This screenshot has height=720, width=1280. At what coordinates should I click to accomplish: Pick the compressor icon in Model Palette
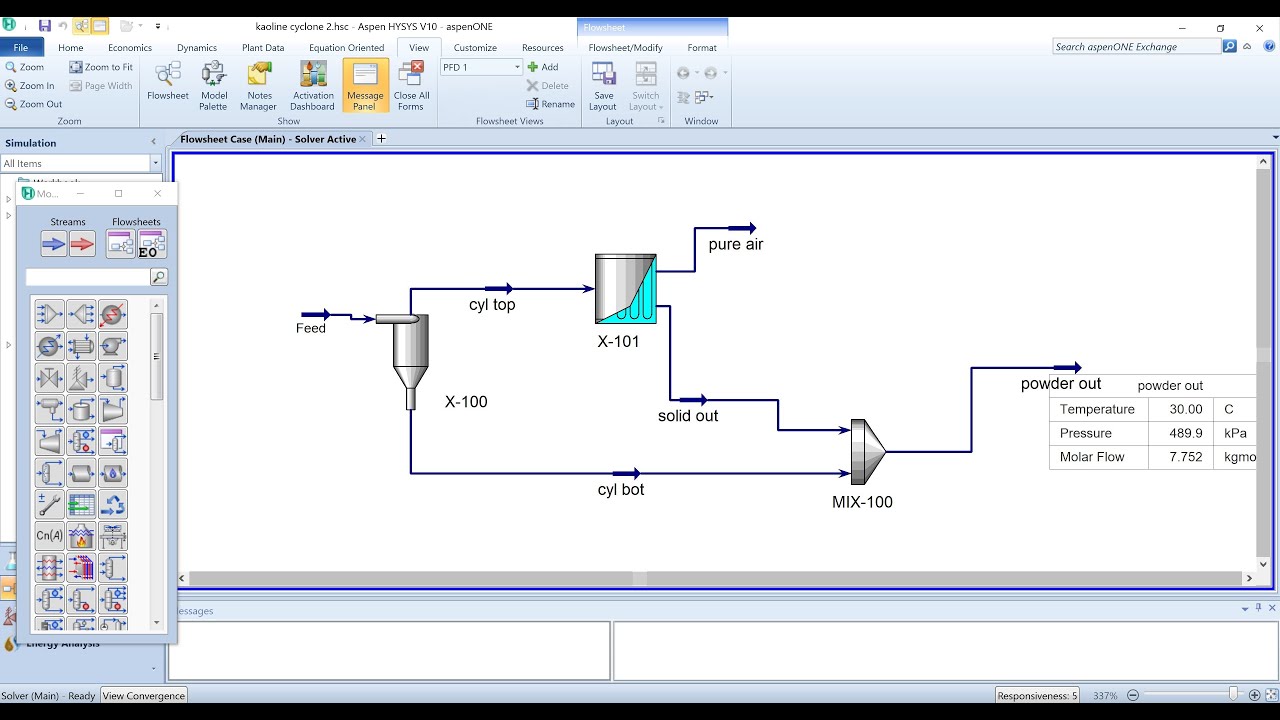[x=113, y=410]
